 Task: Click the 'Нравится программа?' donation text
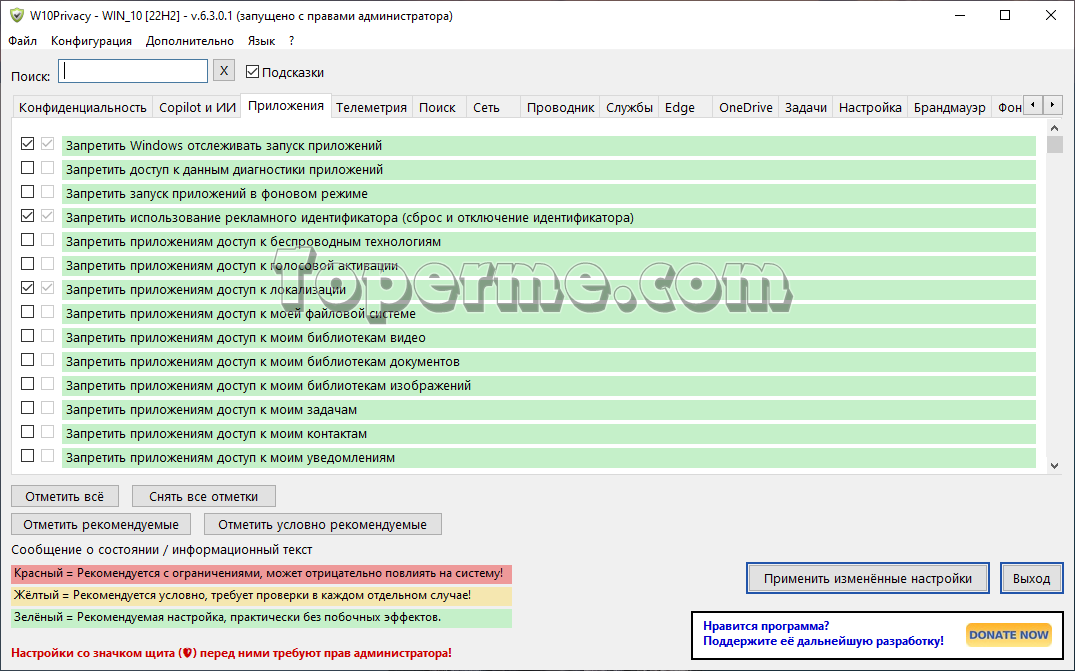pos(766,626)
